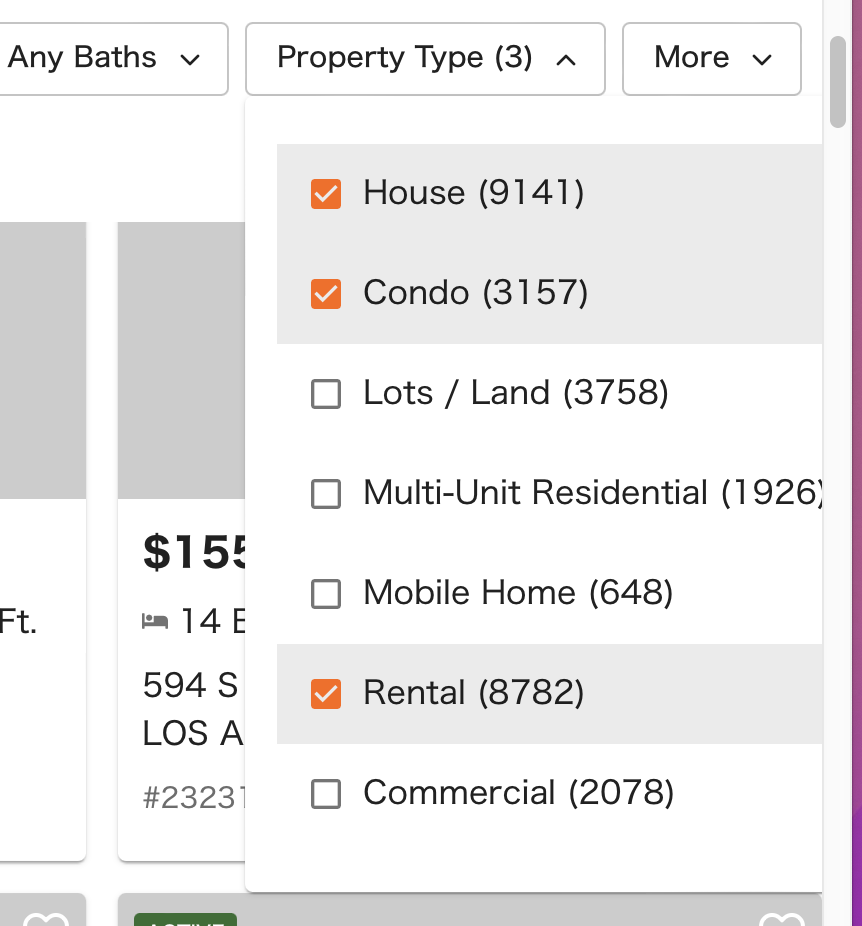Screen dimensions: 862x926
Task: Click the up chevron on Property Type
Action: (x=566, y=60)
